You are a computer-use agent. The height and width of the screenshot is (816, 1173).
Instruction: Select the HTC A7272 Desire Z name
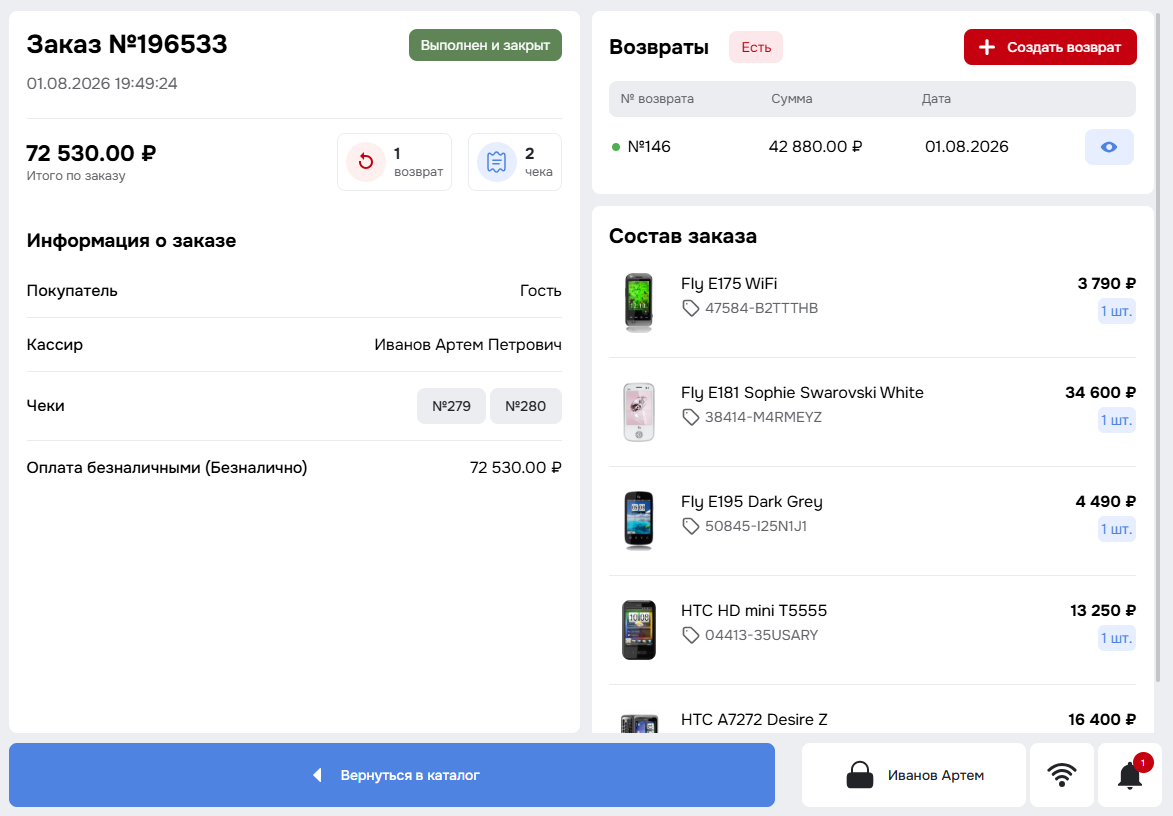point(754,720)
